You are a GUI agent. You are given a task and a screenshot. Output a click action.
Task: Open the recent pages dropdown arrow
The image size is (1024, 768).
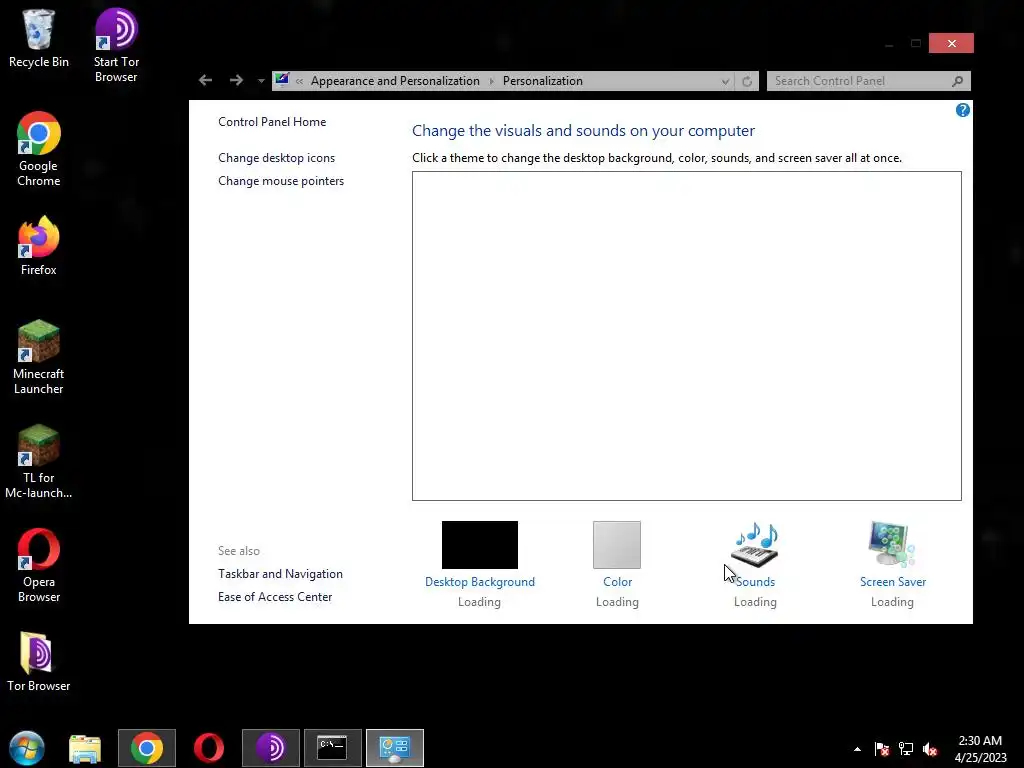pos(261,81)
